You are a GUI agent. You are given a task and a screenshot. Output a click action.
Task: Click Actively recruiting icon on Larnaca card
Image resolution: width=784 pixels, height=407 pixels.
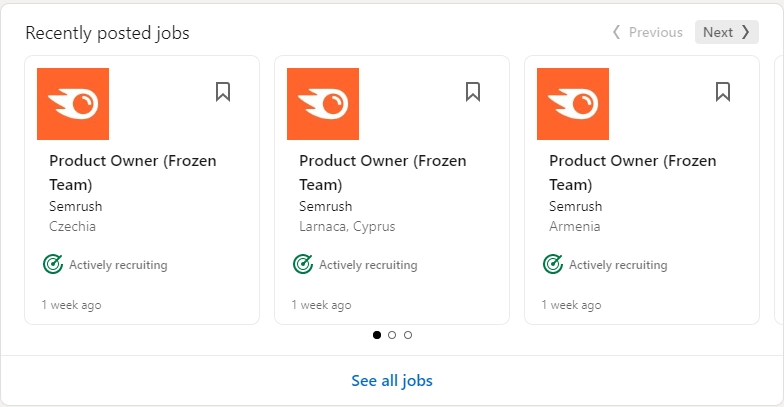[303, 265]
